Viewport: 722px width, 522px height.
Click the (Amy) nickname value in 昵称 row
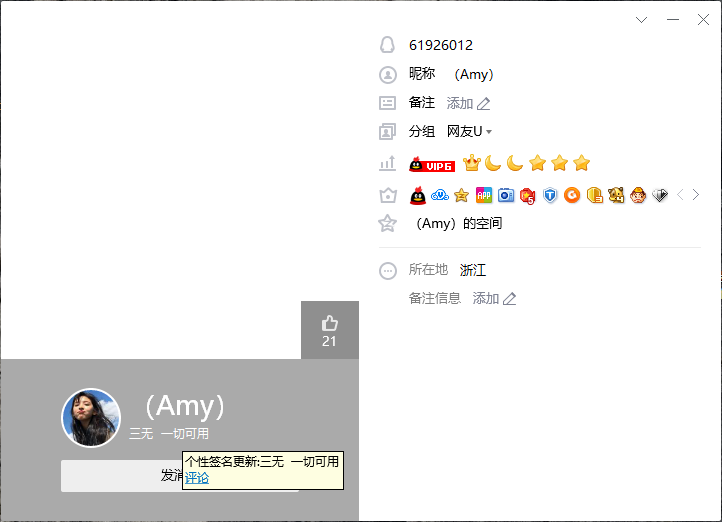pyautogui.click(x=473, y=74)
